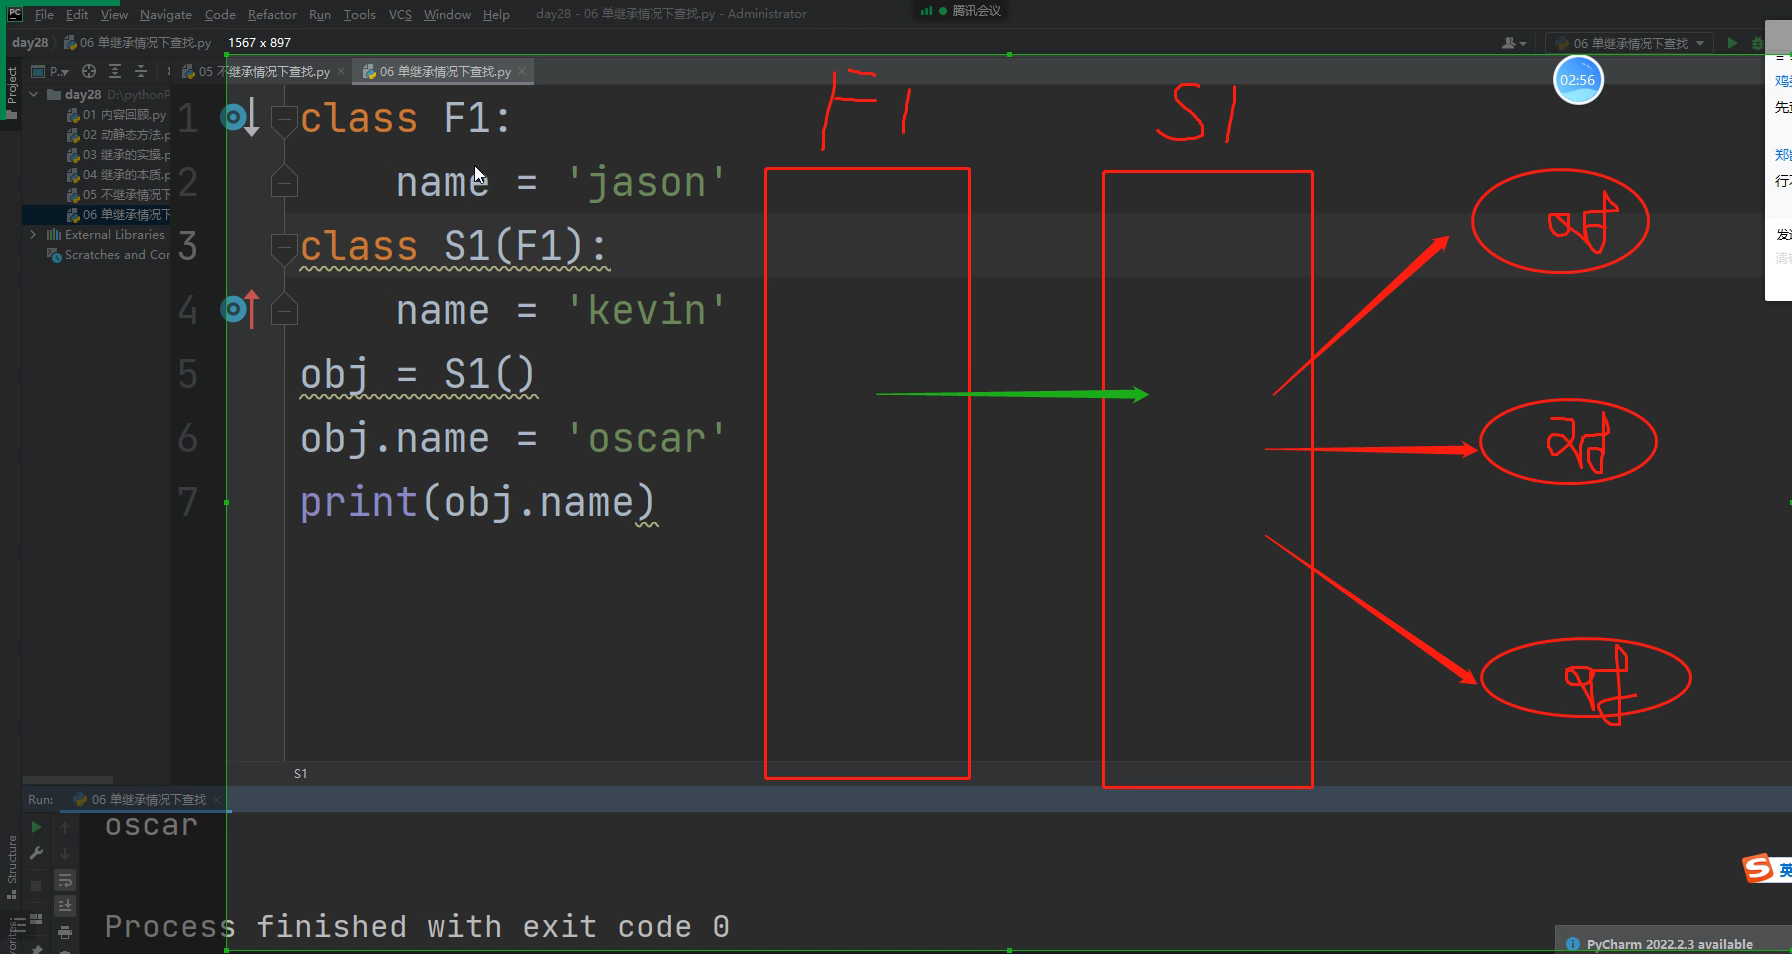This screenshot has height=954, width=1792.
Task: Rerun the script with green play icon in Run panel
Action: pos(36,827)
